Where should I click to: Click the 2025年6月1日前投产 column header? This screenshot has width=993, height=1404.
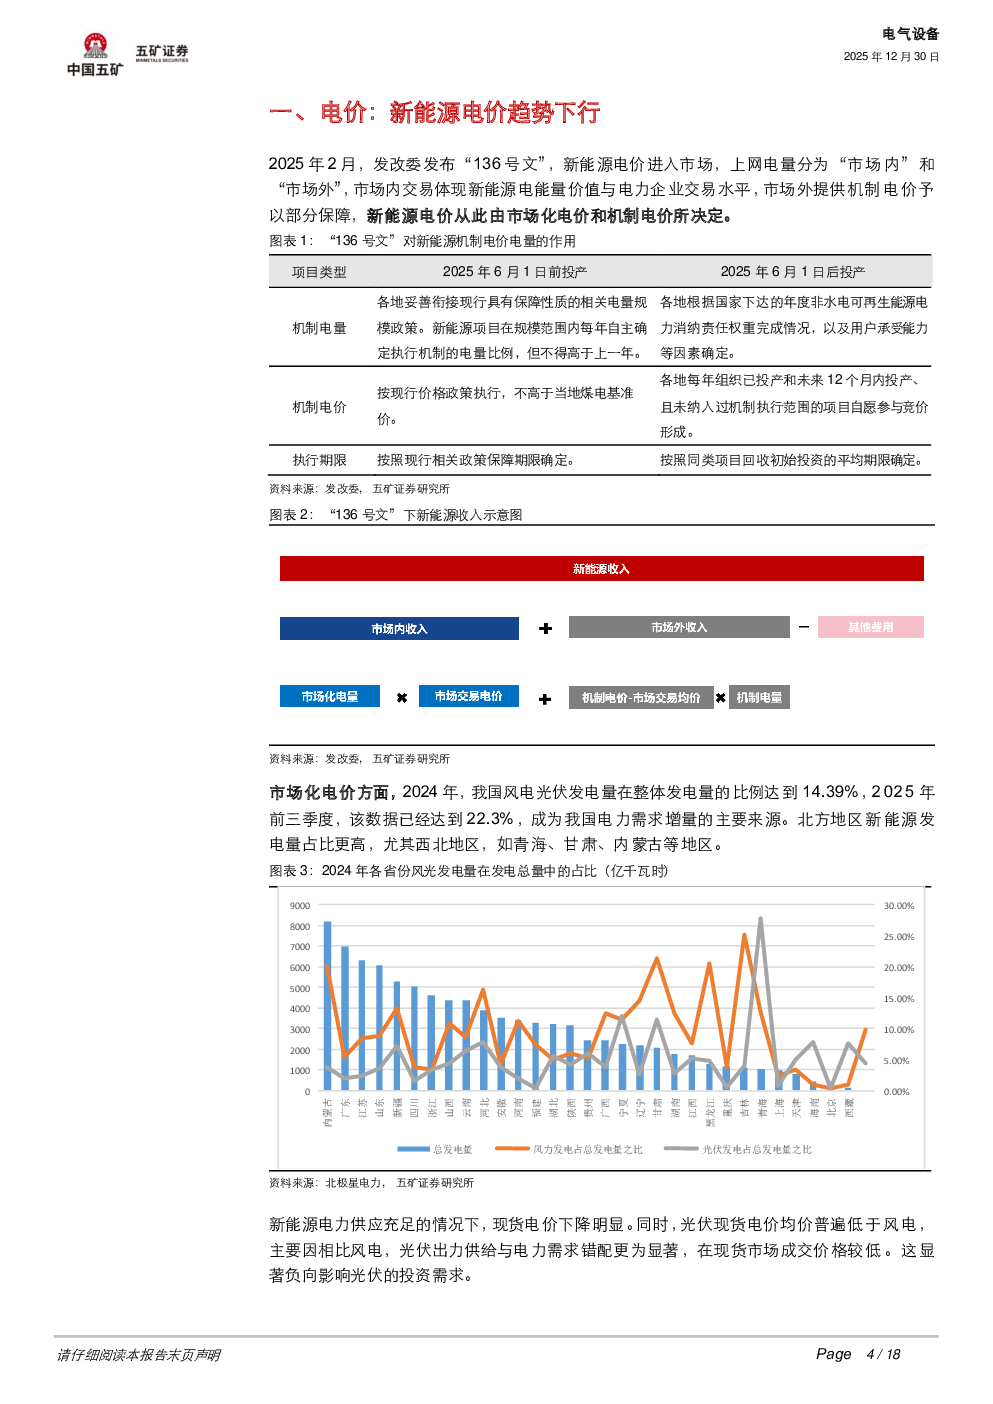click(514, 272)
